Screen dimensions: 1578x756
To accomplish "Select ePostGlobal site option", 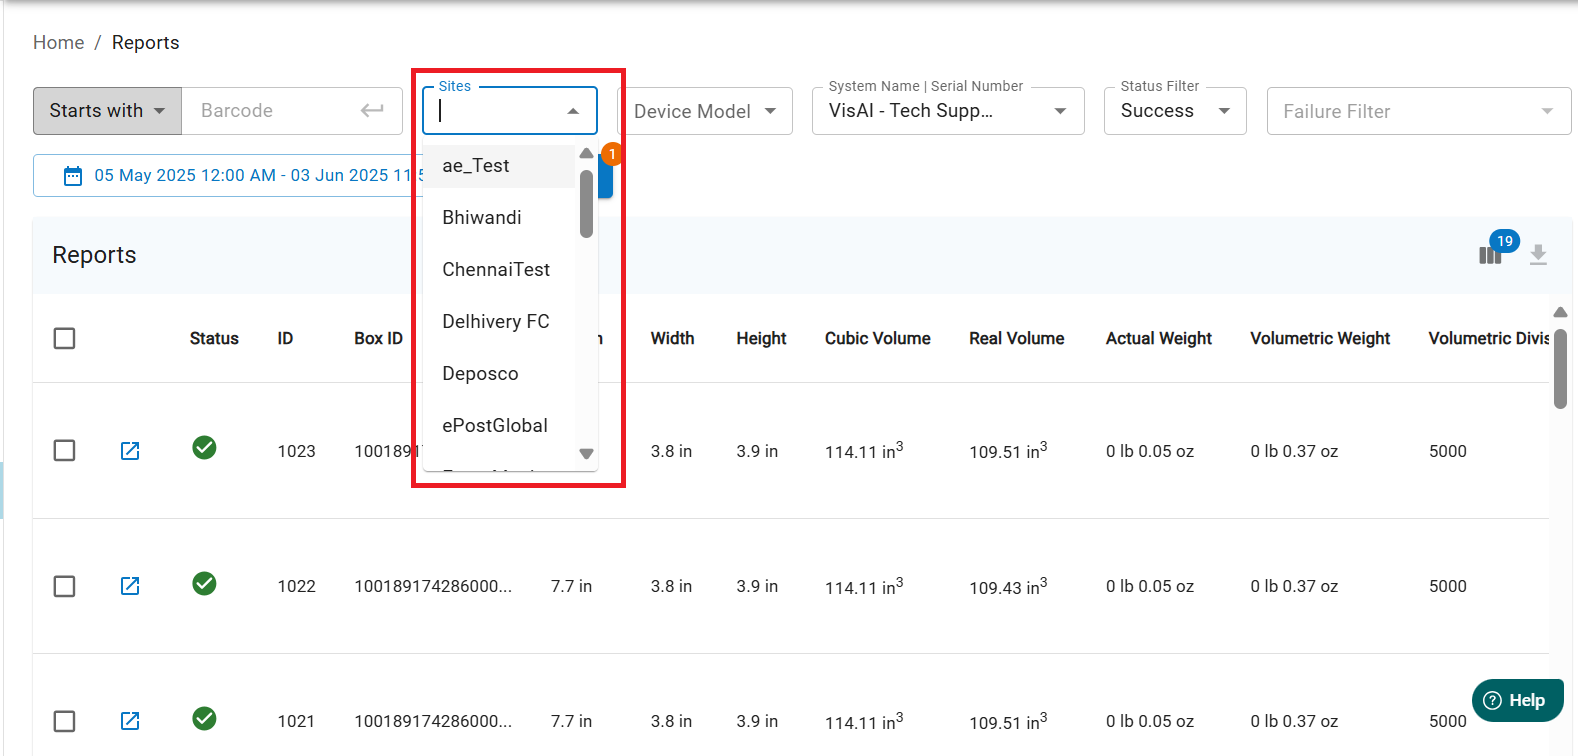I will (499, 426).
